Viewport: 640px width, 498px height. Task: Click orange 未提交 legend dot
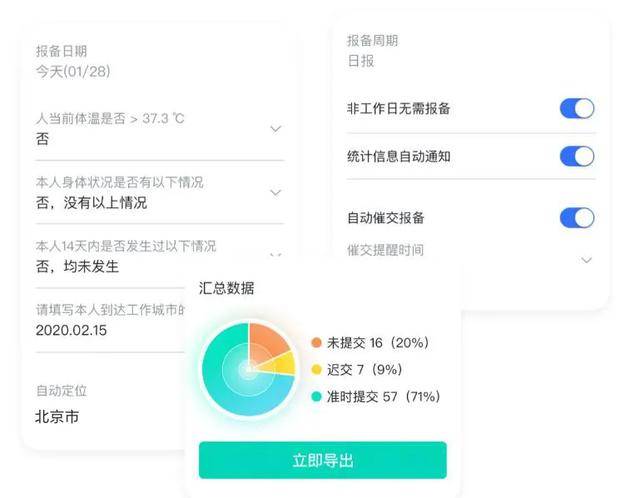tap(317, 343)
